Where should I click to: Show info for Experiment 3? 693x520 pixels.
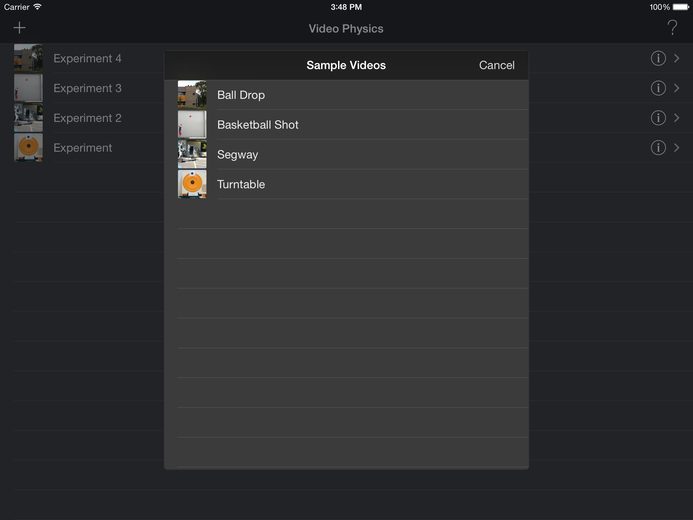point(658,88)
